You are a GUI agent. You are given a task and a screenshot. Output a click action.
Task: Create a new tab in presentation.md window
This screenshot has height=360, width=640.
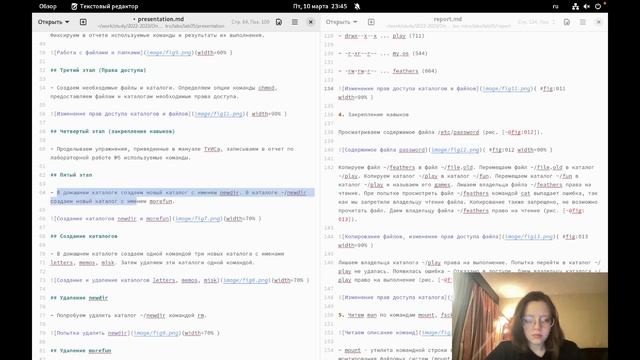click(x=83, y=22)
